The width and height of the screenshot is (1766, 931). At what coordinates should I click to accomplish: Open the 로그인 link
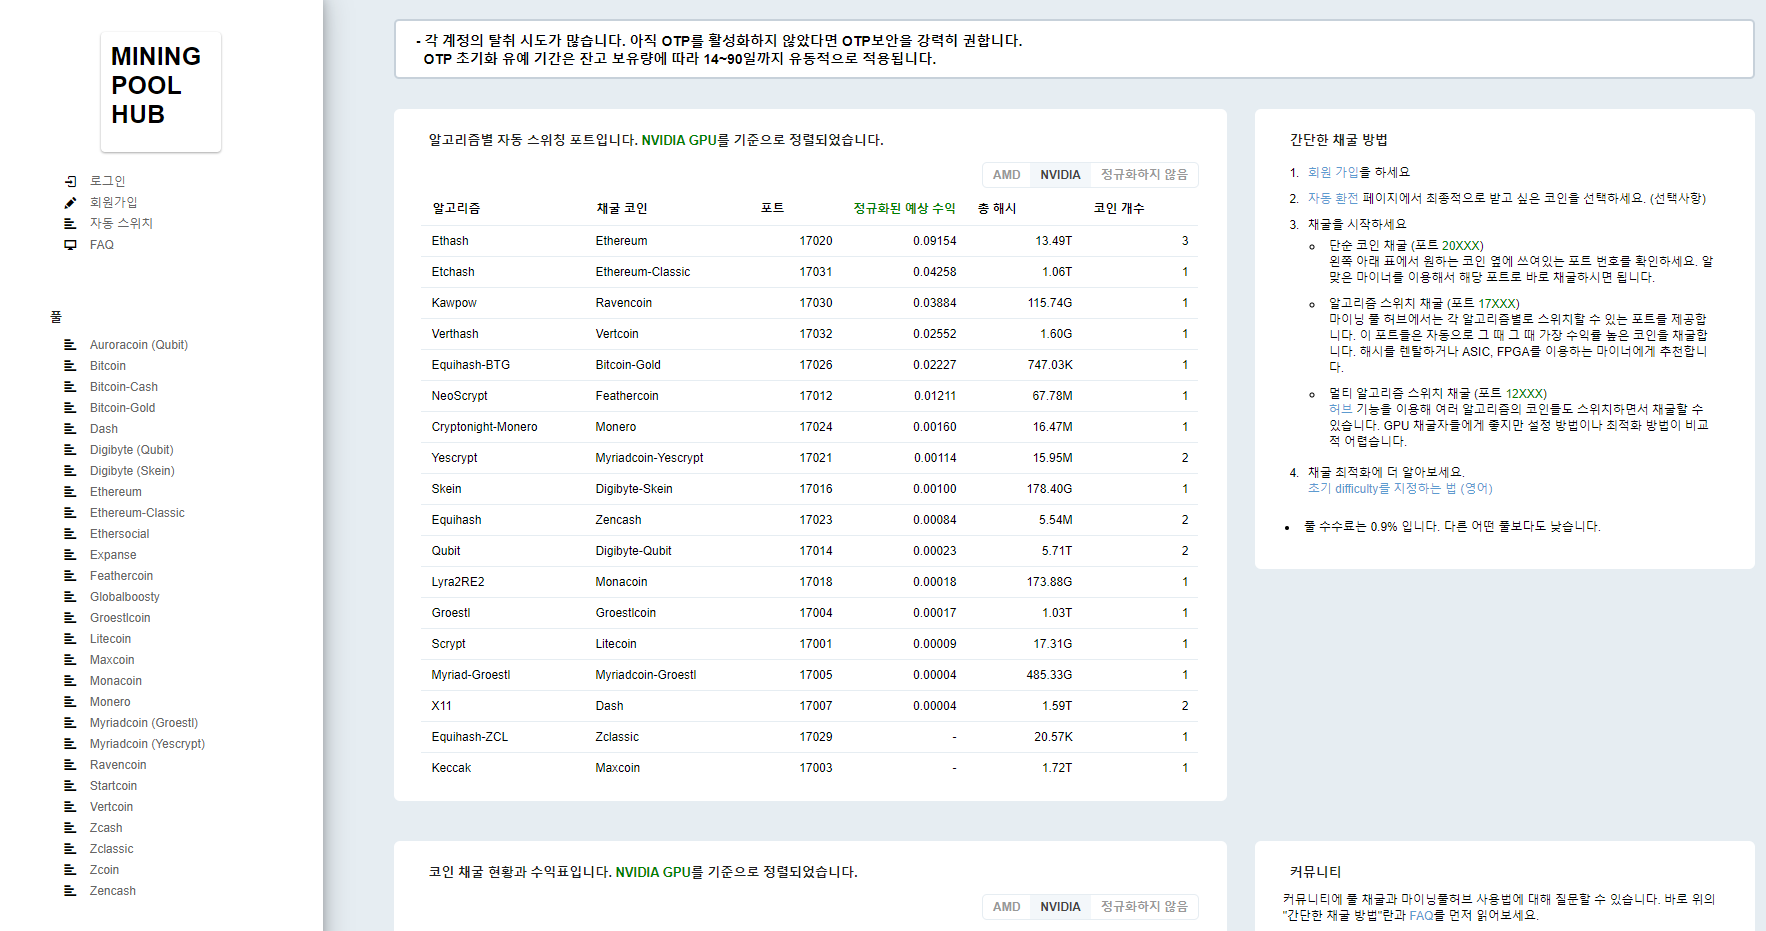click(108, 181)
